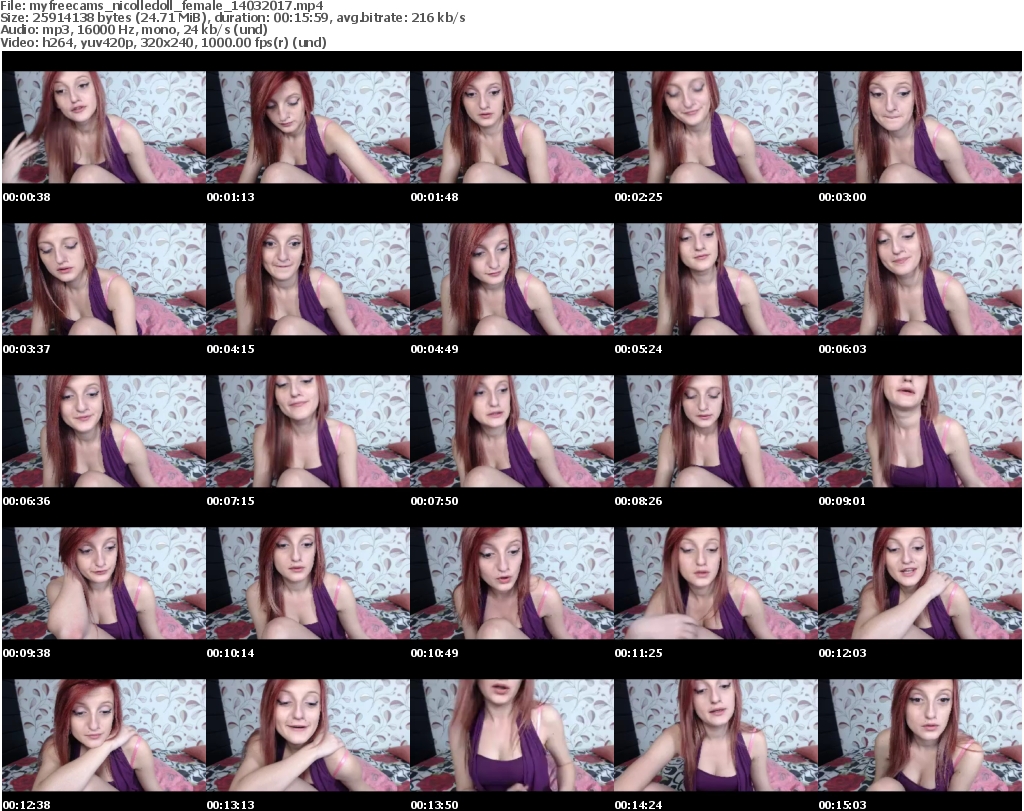Click the thumbnail at 00:12:03
1024x811 pixels.
[920, 583]
